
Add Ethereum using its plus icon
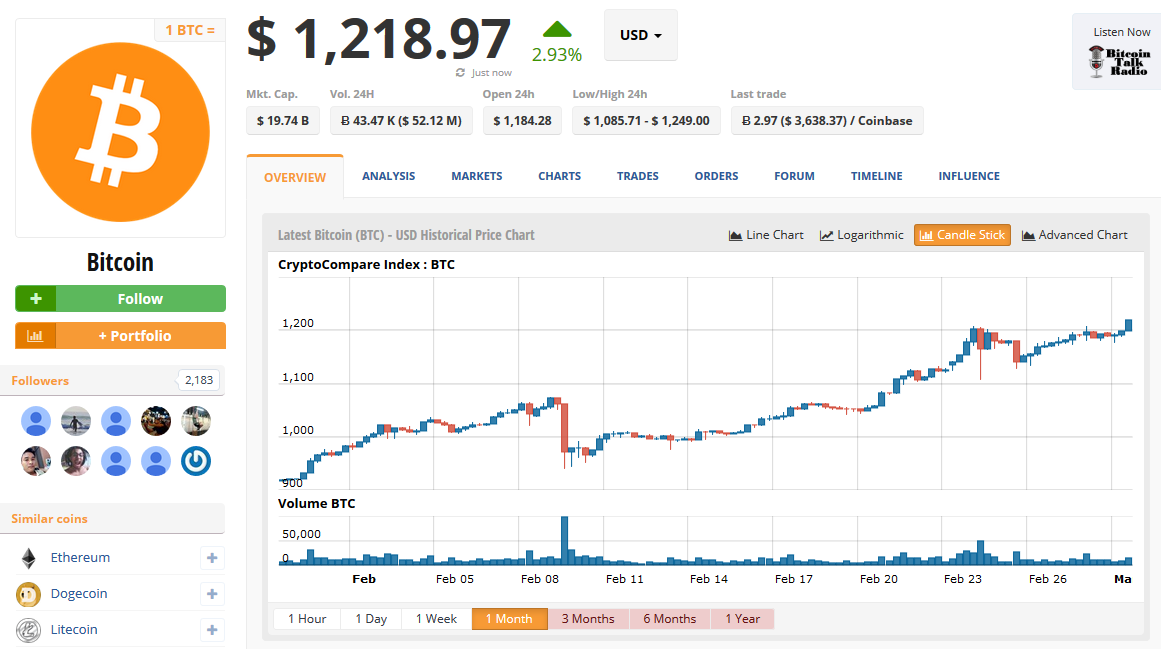pyautogui.click(x=212, y=558)
